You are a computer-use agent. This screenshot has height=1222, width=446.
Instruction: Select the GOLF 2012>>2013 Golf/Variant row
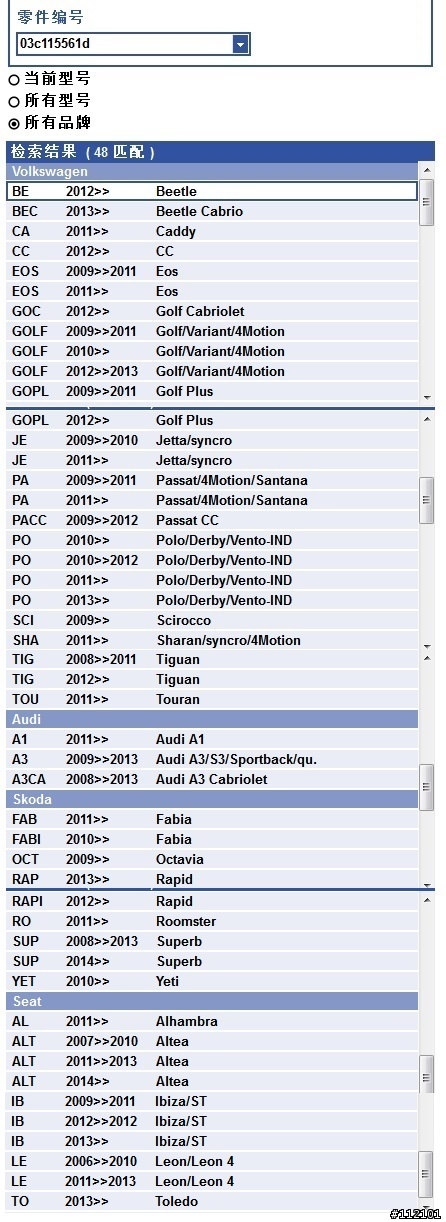pyautogui.click(x=212, y=371)
